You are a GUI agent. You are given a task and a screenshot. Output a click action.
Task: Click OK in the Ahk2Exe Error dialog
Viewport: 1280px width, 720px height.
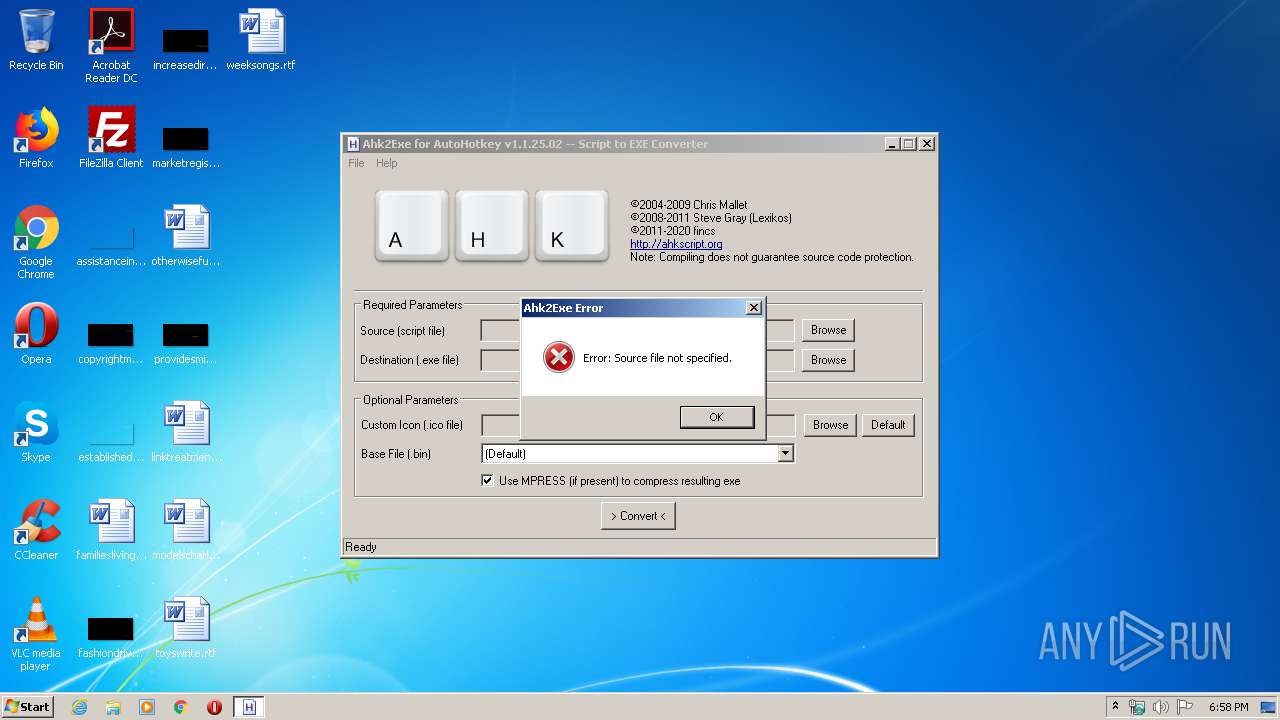(x=717, y=417)
